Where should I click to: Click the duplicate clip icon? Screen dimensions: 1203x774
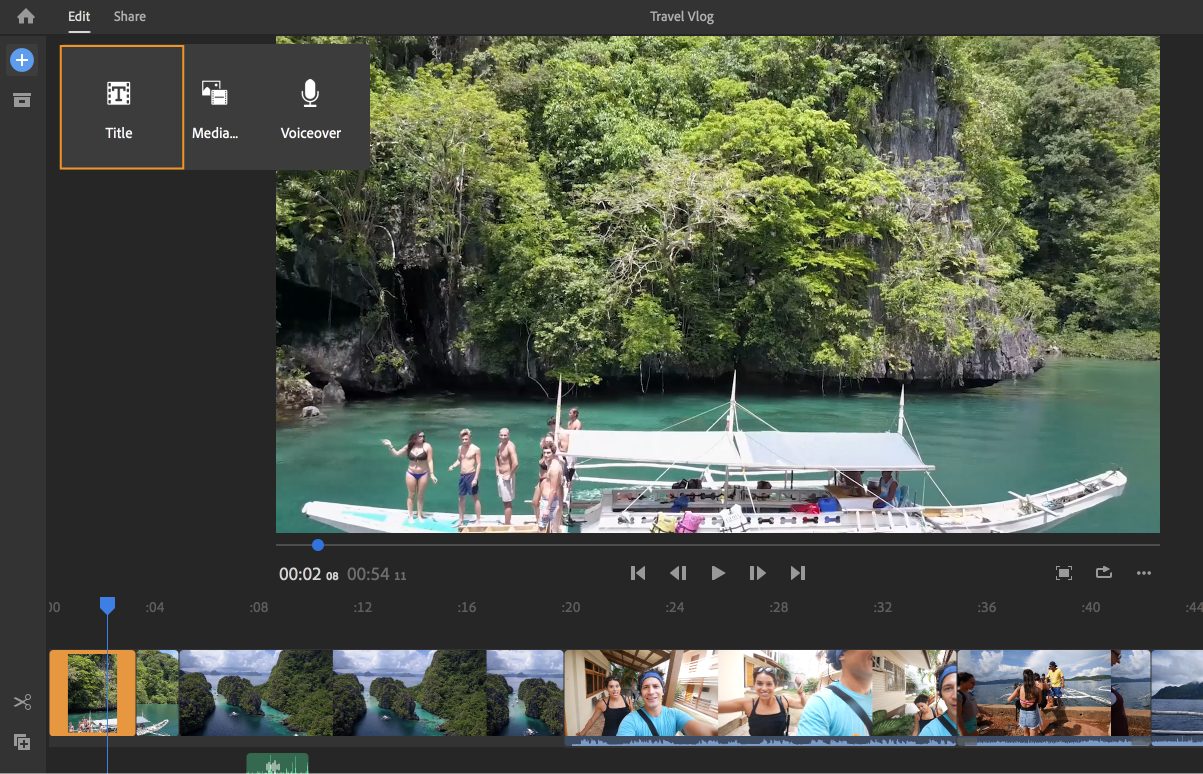click(x=22, y=742)
